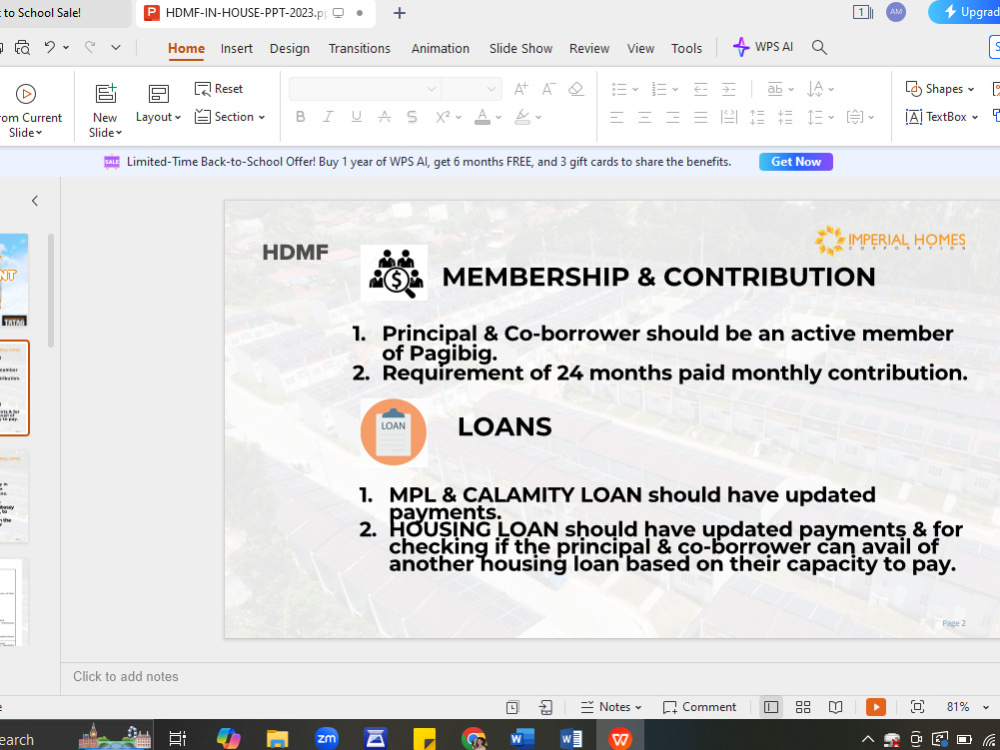Click the Increase Font Size icon
This screenshot has width=1000, height=750.
pyautogui.click(x=520, y=89)
